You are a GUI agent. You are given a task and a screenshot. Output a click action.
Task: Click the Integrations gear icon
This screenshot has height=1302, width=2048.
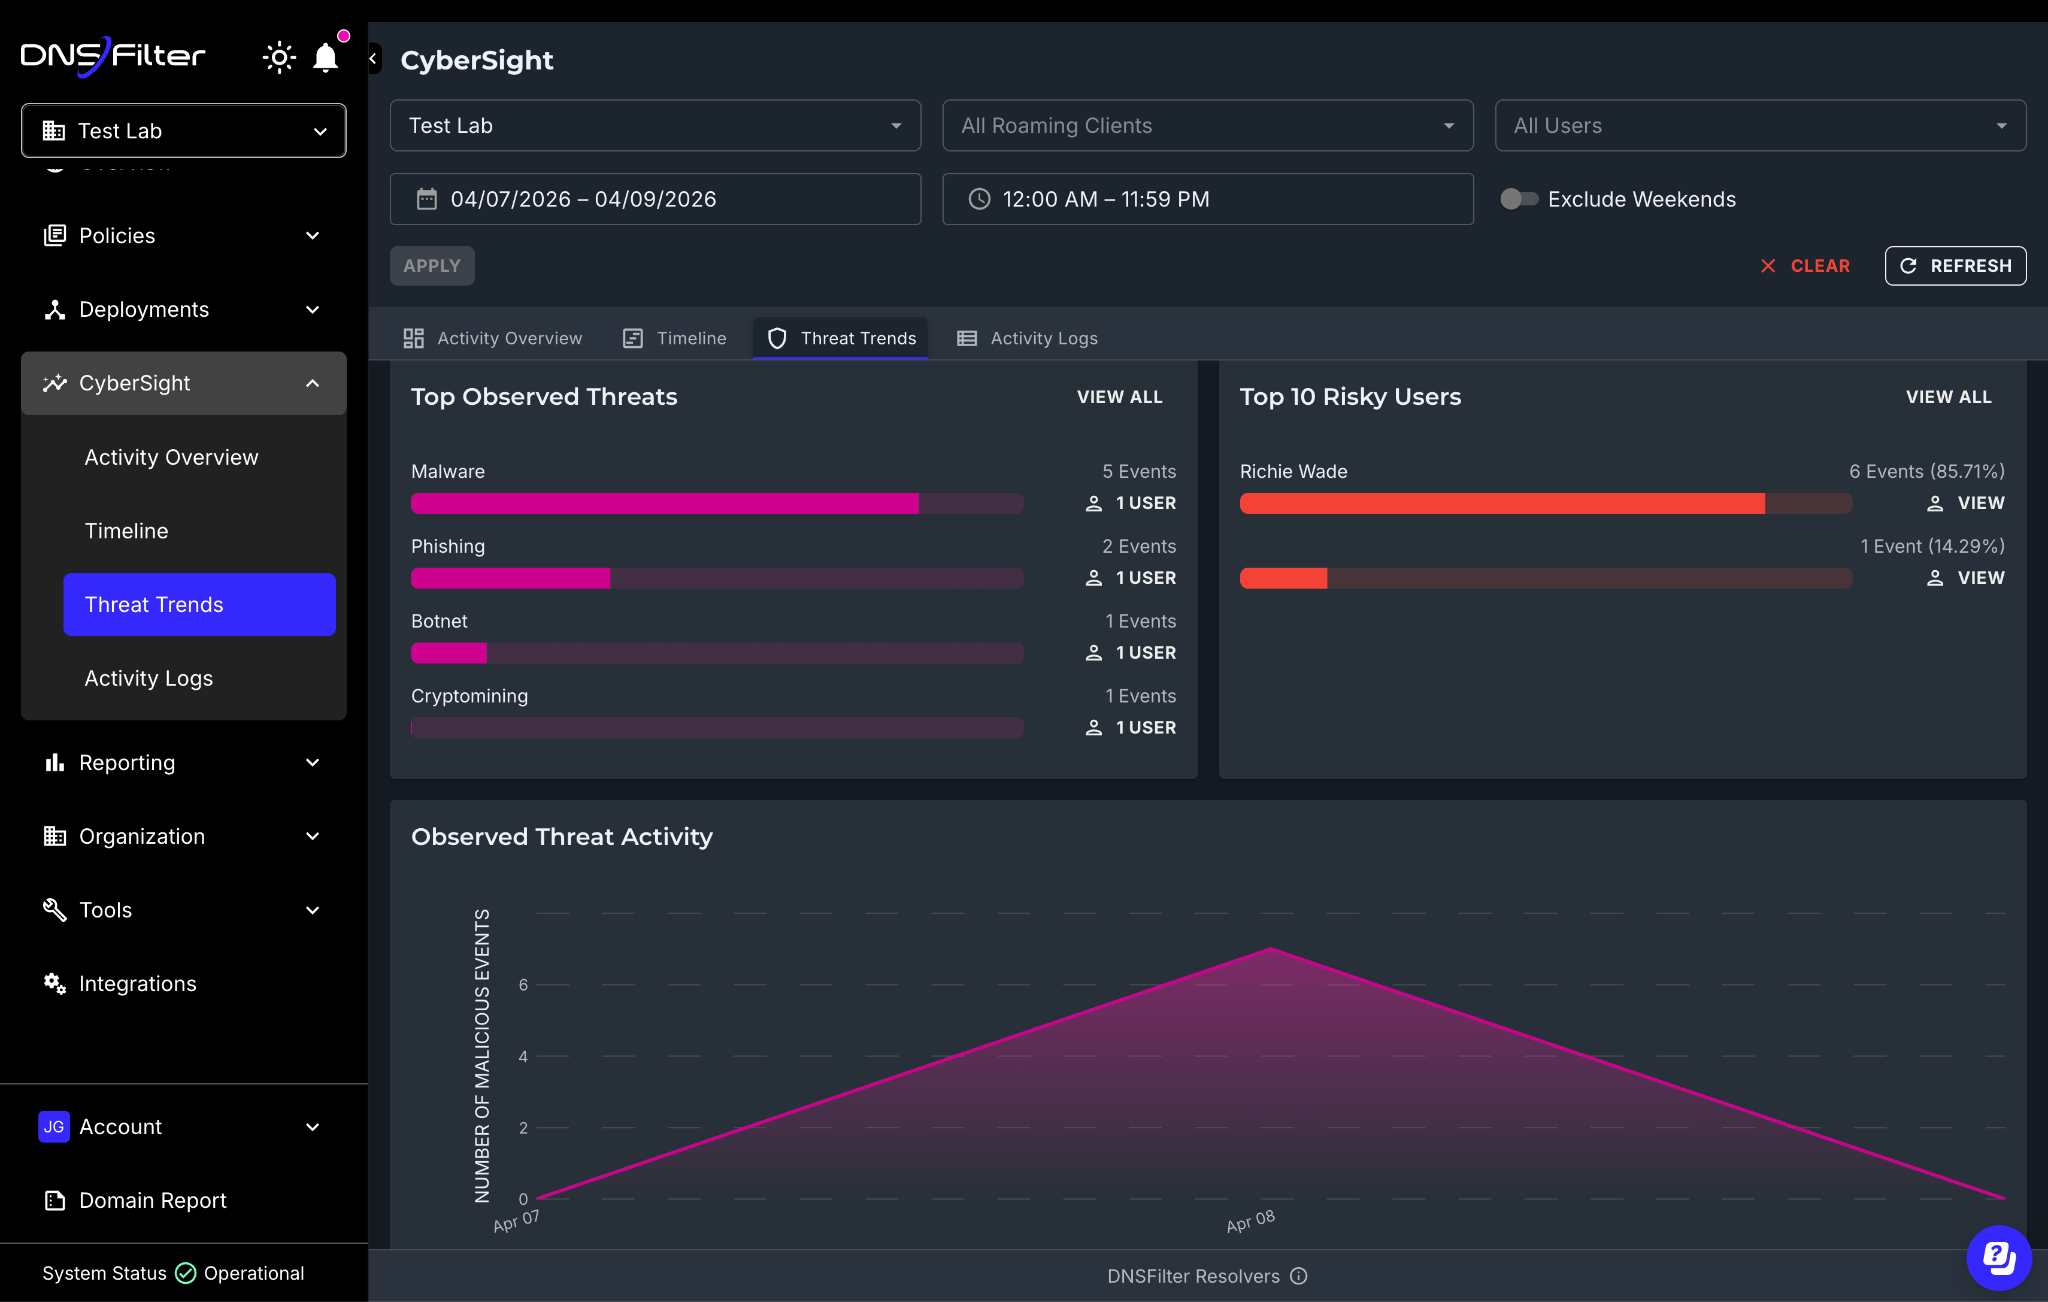(x=55, y=983)
